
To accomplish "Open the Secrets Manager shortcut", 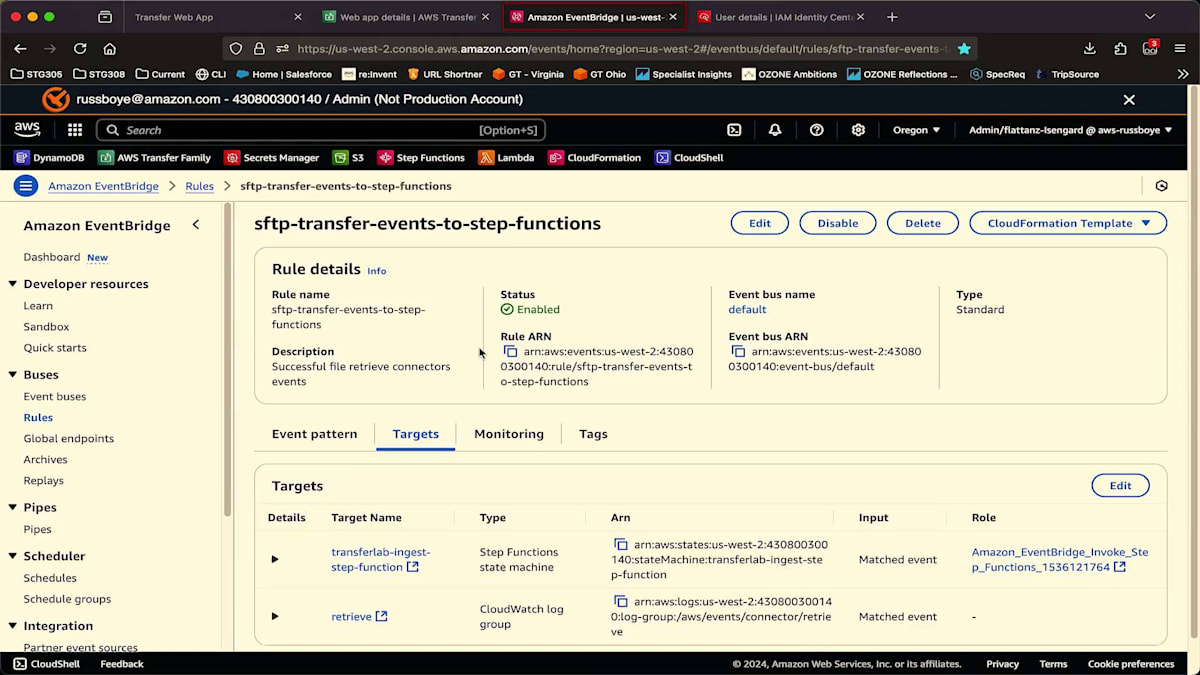I will coord(272,158).
